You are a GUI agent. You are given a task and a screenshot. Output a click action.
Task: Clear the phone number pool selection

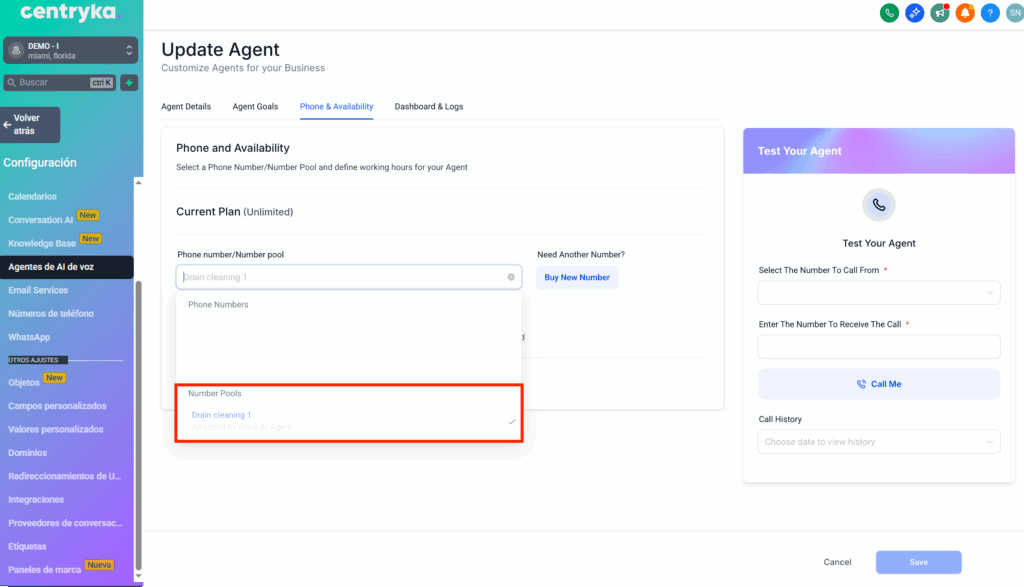coord(511,277)
